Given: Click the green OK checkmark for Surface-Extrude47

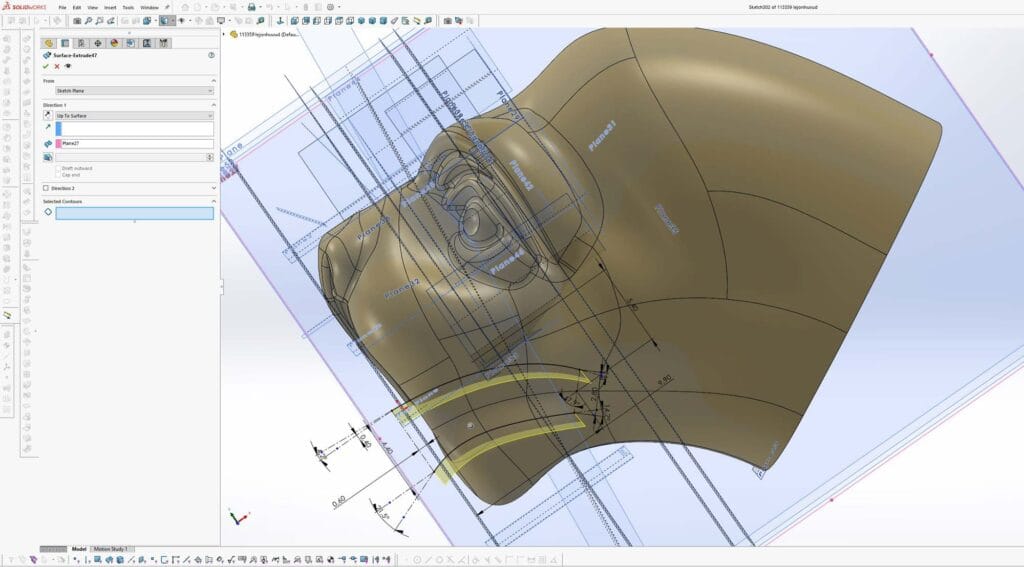Looking at the screenshot, I should (x=46, y=66).
